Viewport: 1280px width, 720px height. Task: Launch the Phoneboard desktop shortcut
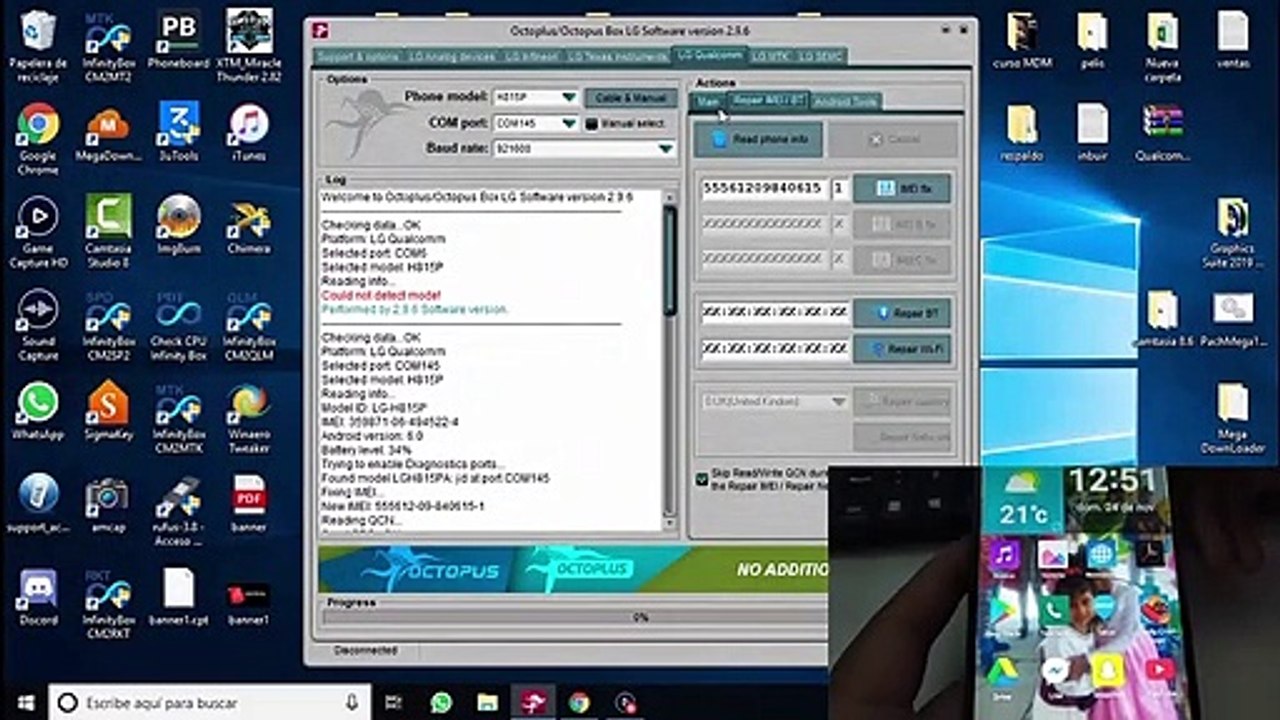point(178,40)
